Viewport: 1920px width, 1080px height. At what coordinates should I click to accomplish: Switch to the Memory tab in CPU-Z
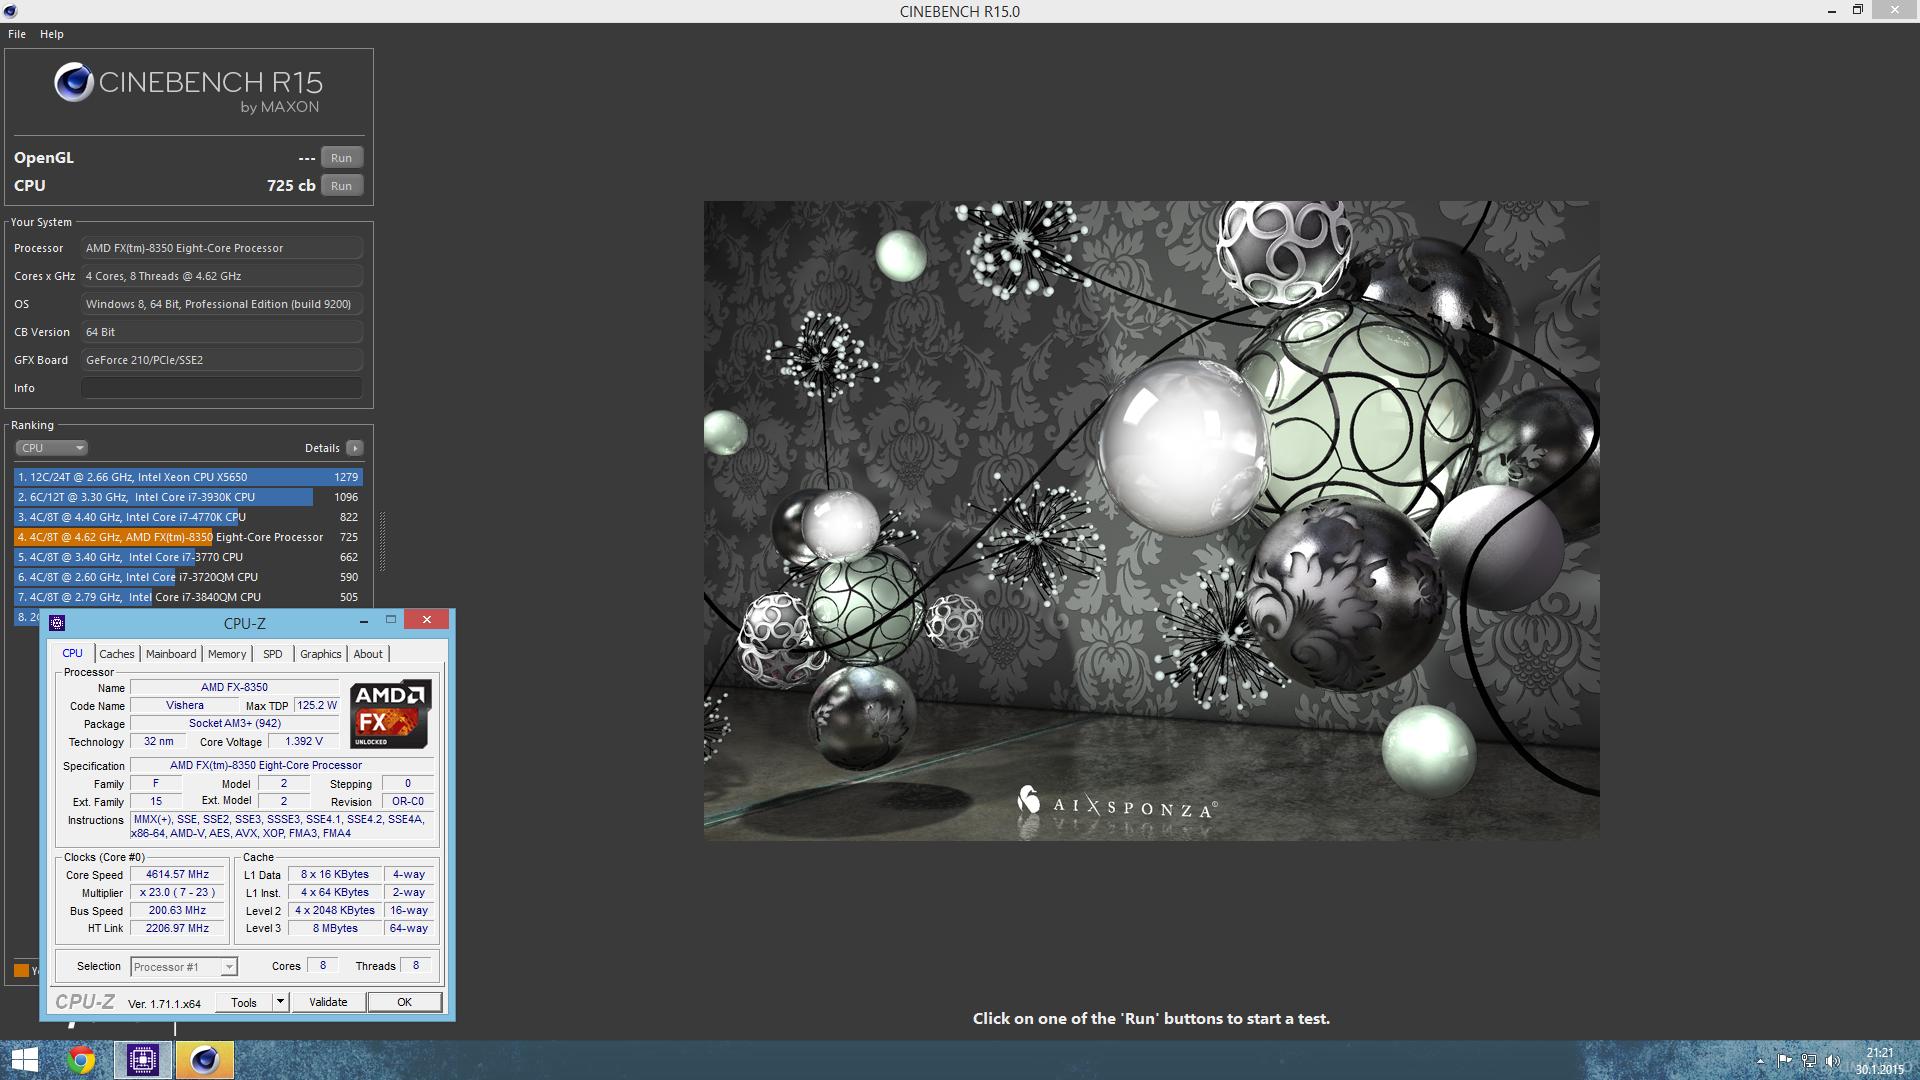[227, 654]
